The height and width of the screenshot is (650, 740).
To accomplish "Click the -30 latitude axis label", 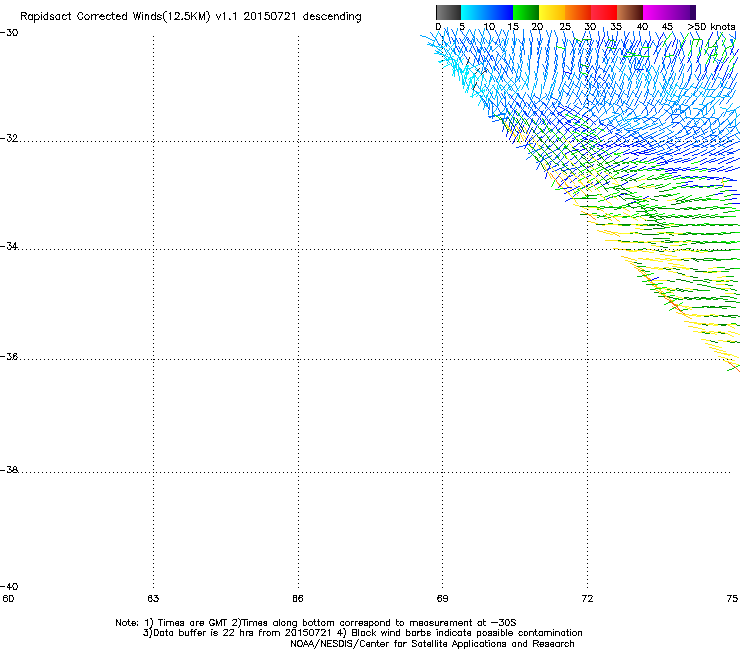I will click(9, 33).
